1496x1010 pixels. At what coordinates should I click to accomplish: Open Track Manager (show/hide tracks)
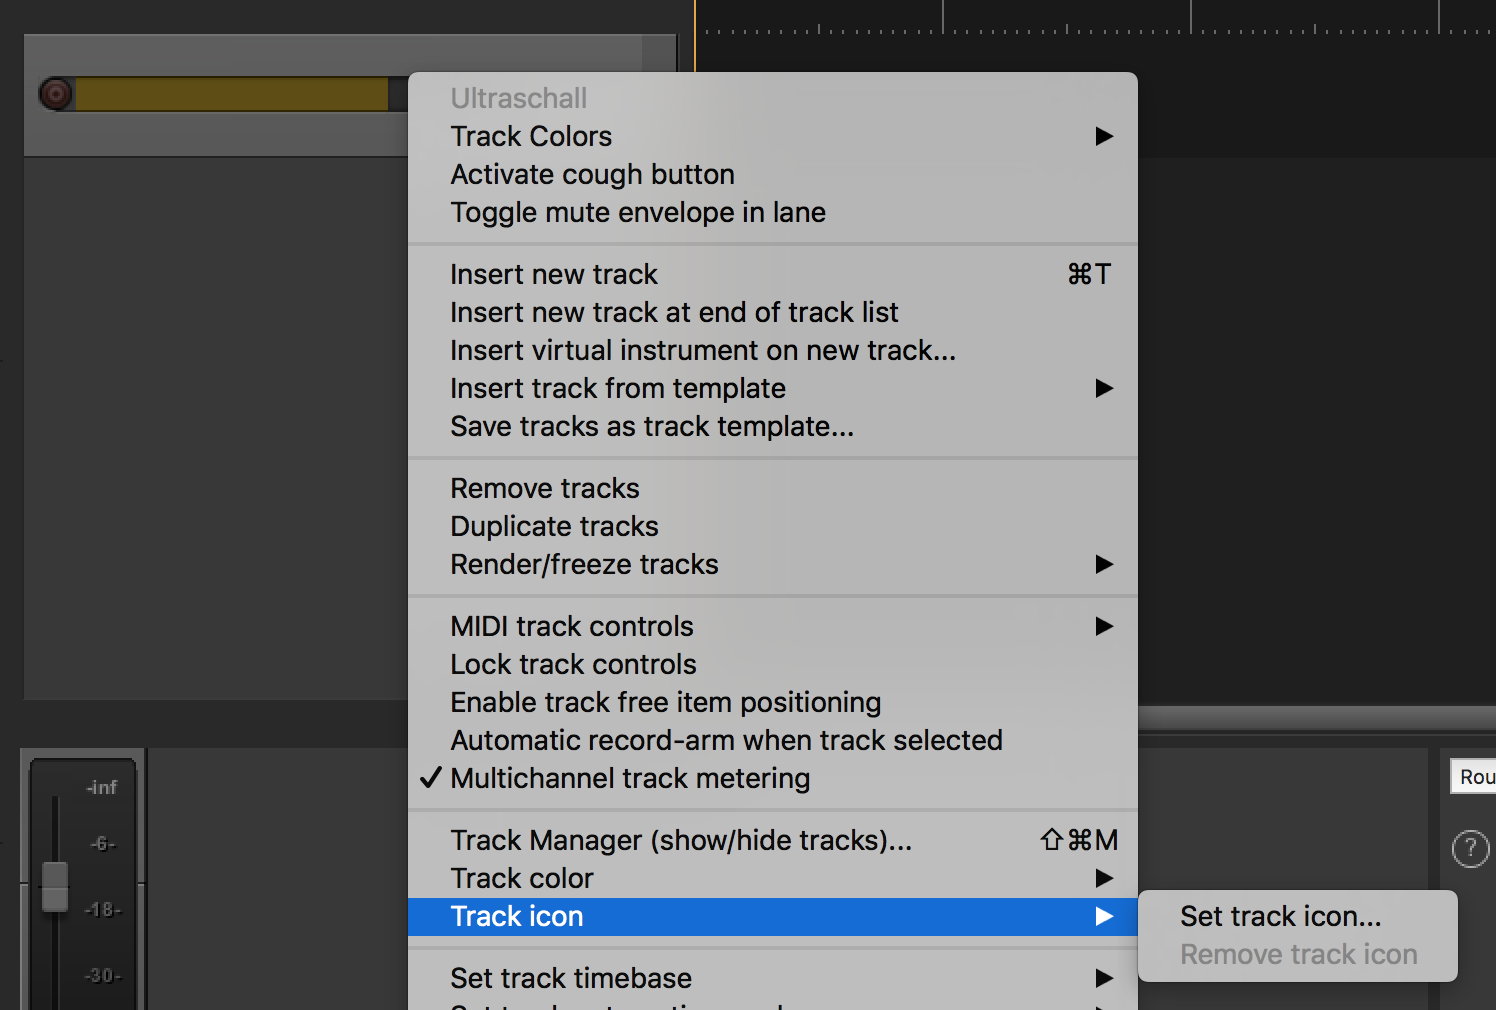point(681,840)
